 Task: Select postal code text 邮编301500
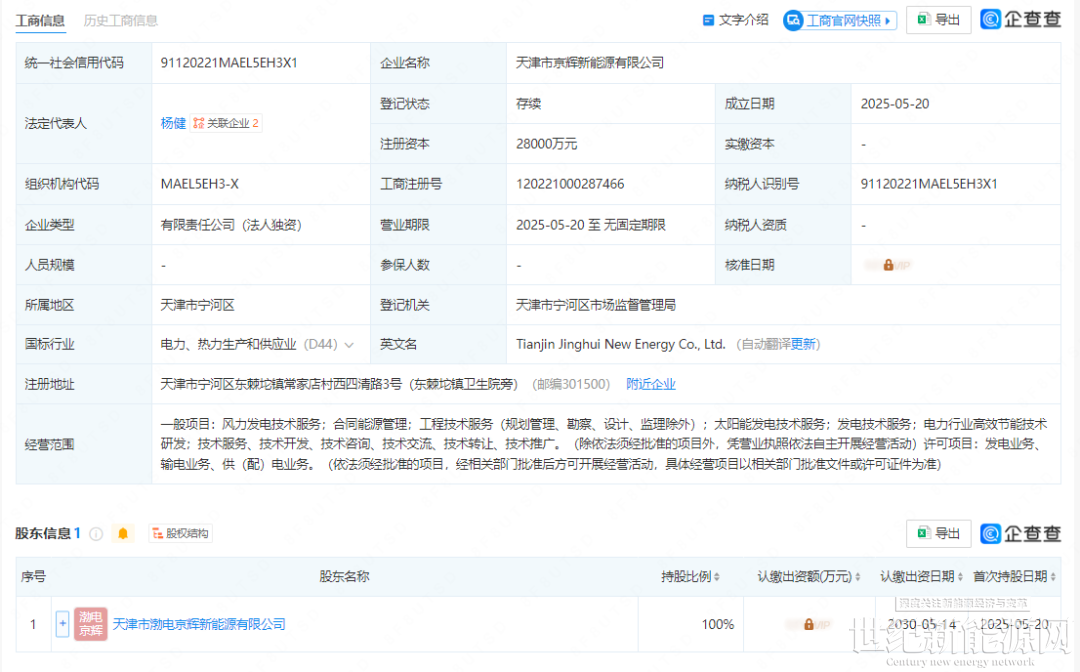click(x=571, y=384)
